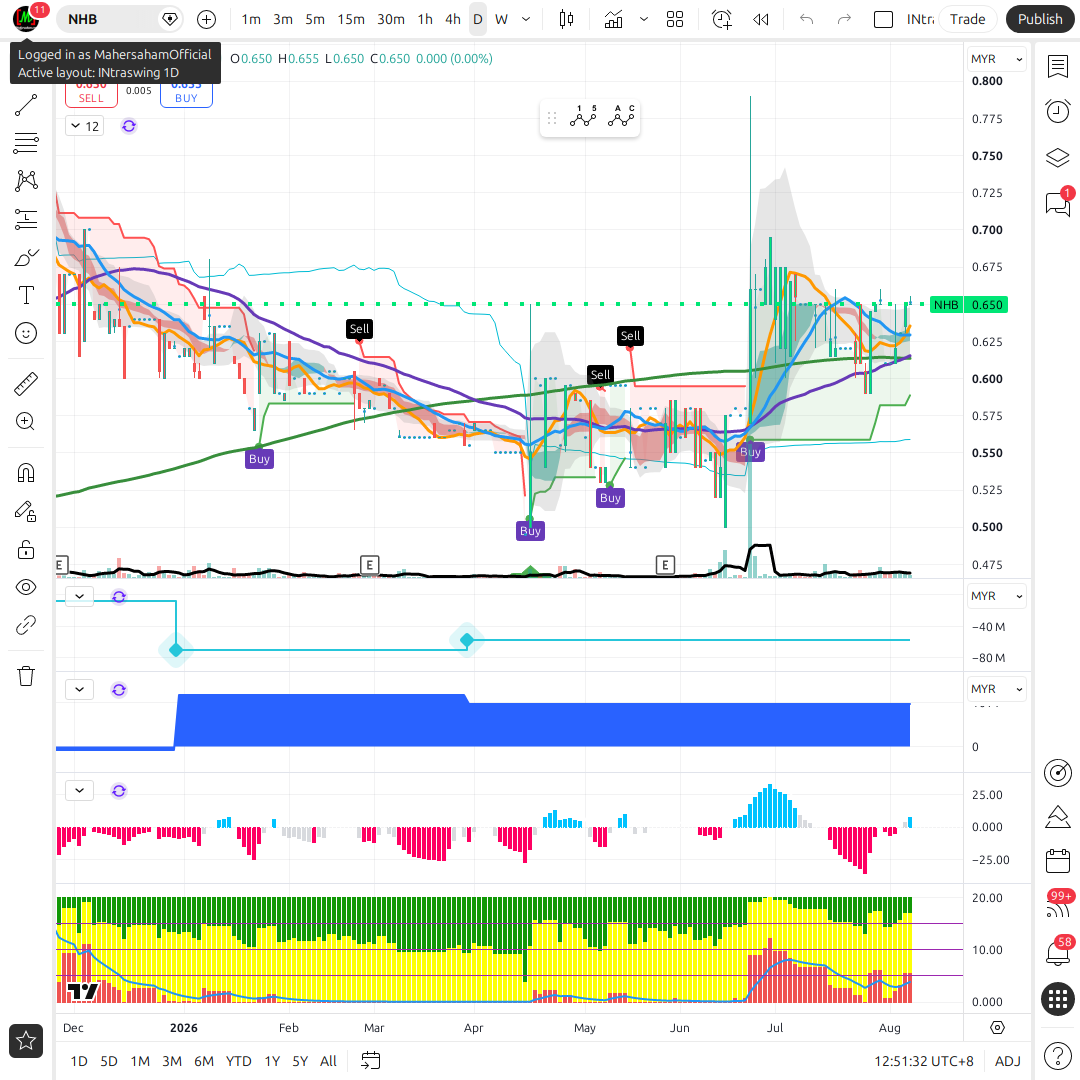Open the candlestick chart type menu
This screenshot has height=1080, width=1080.
[566, 19]
